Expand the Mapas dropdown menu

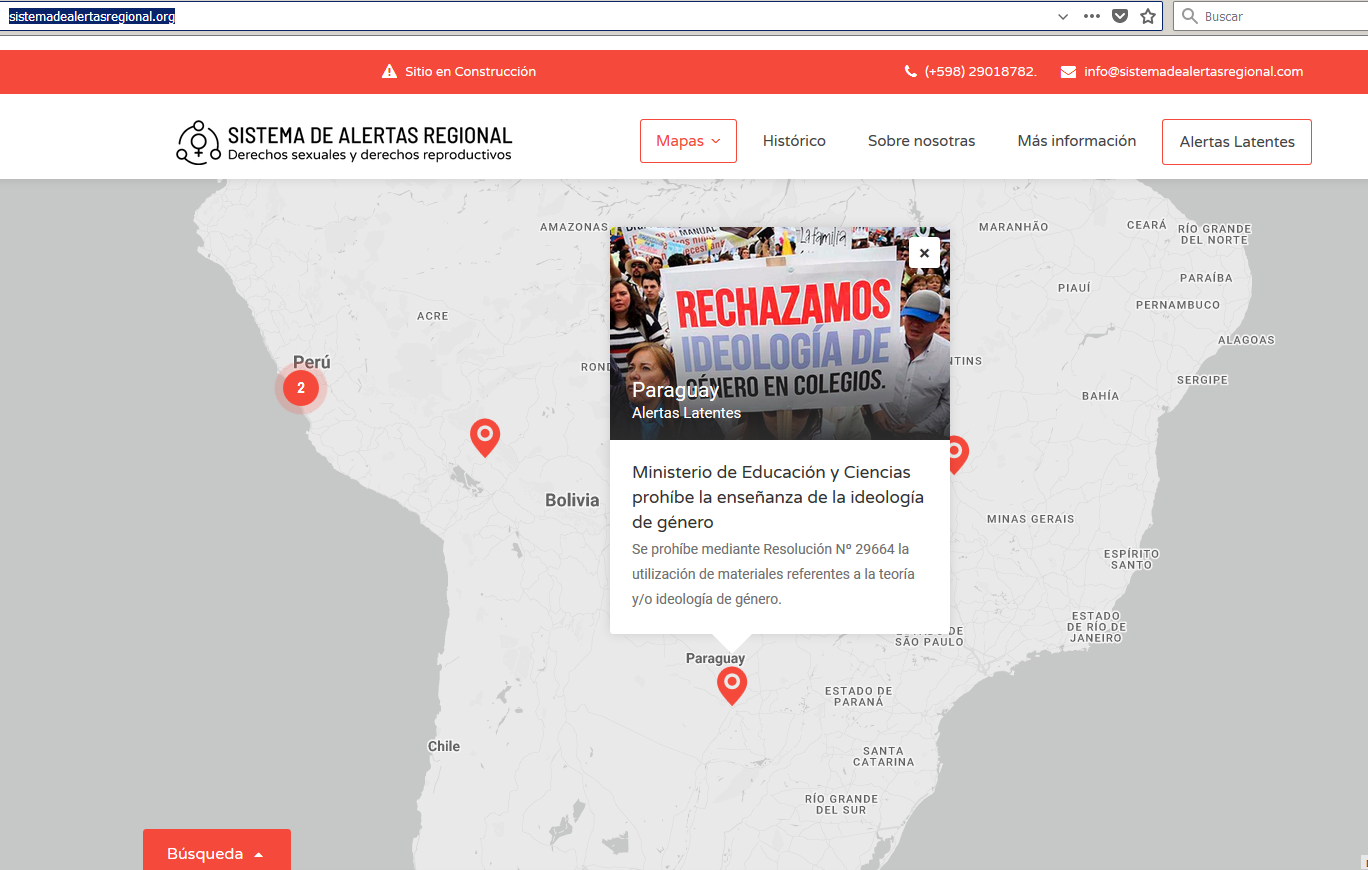point(688,141)
